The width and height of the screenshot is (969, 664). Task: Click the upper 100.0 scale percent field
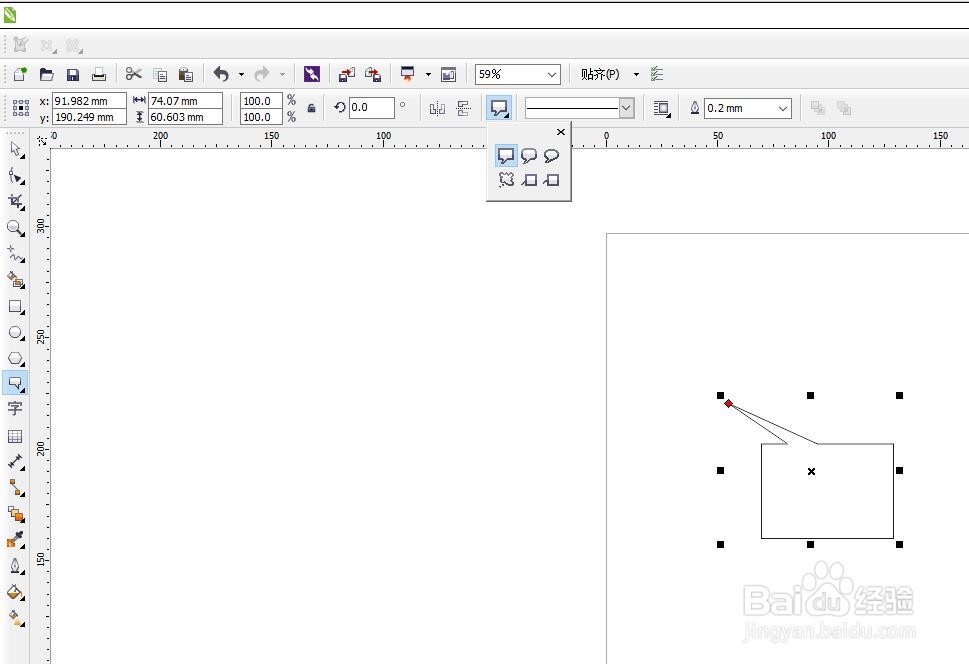[261, 101]
